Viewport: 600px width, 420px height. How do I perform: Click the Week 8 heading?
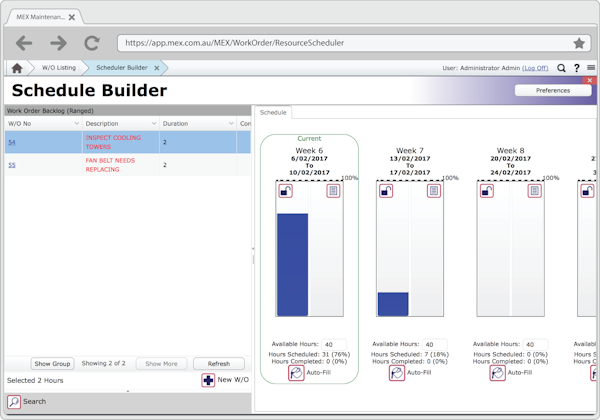point(510,150)
